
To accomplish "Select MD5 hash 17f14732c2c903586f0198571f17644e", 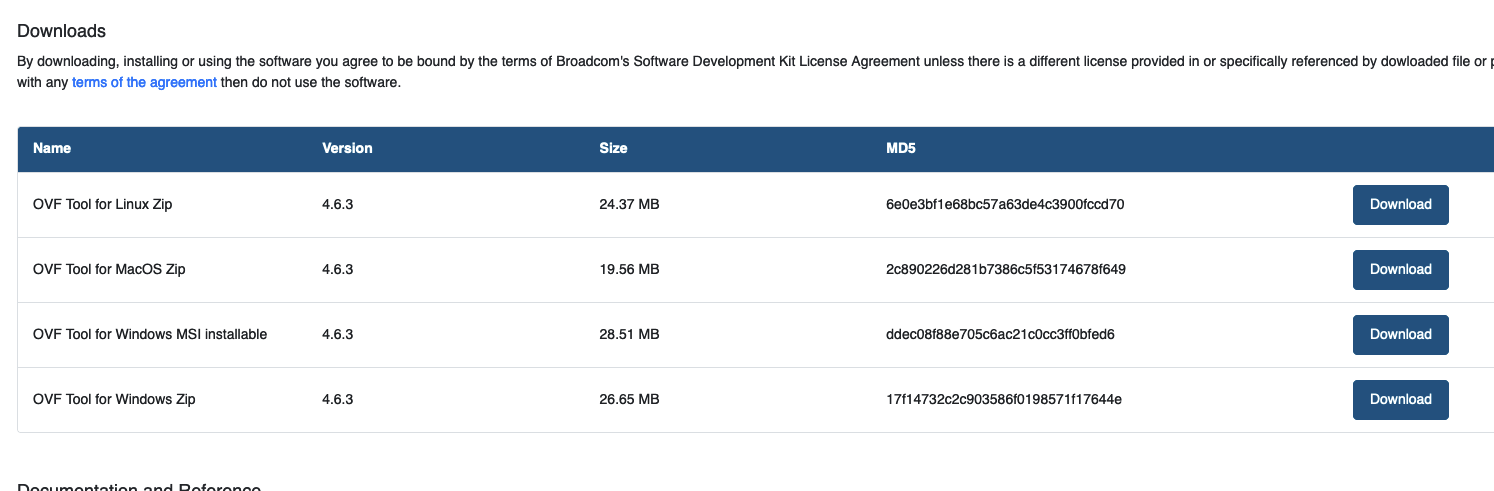I will (1004, 399).
